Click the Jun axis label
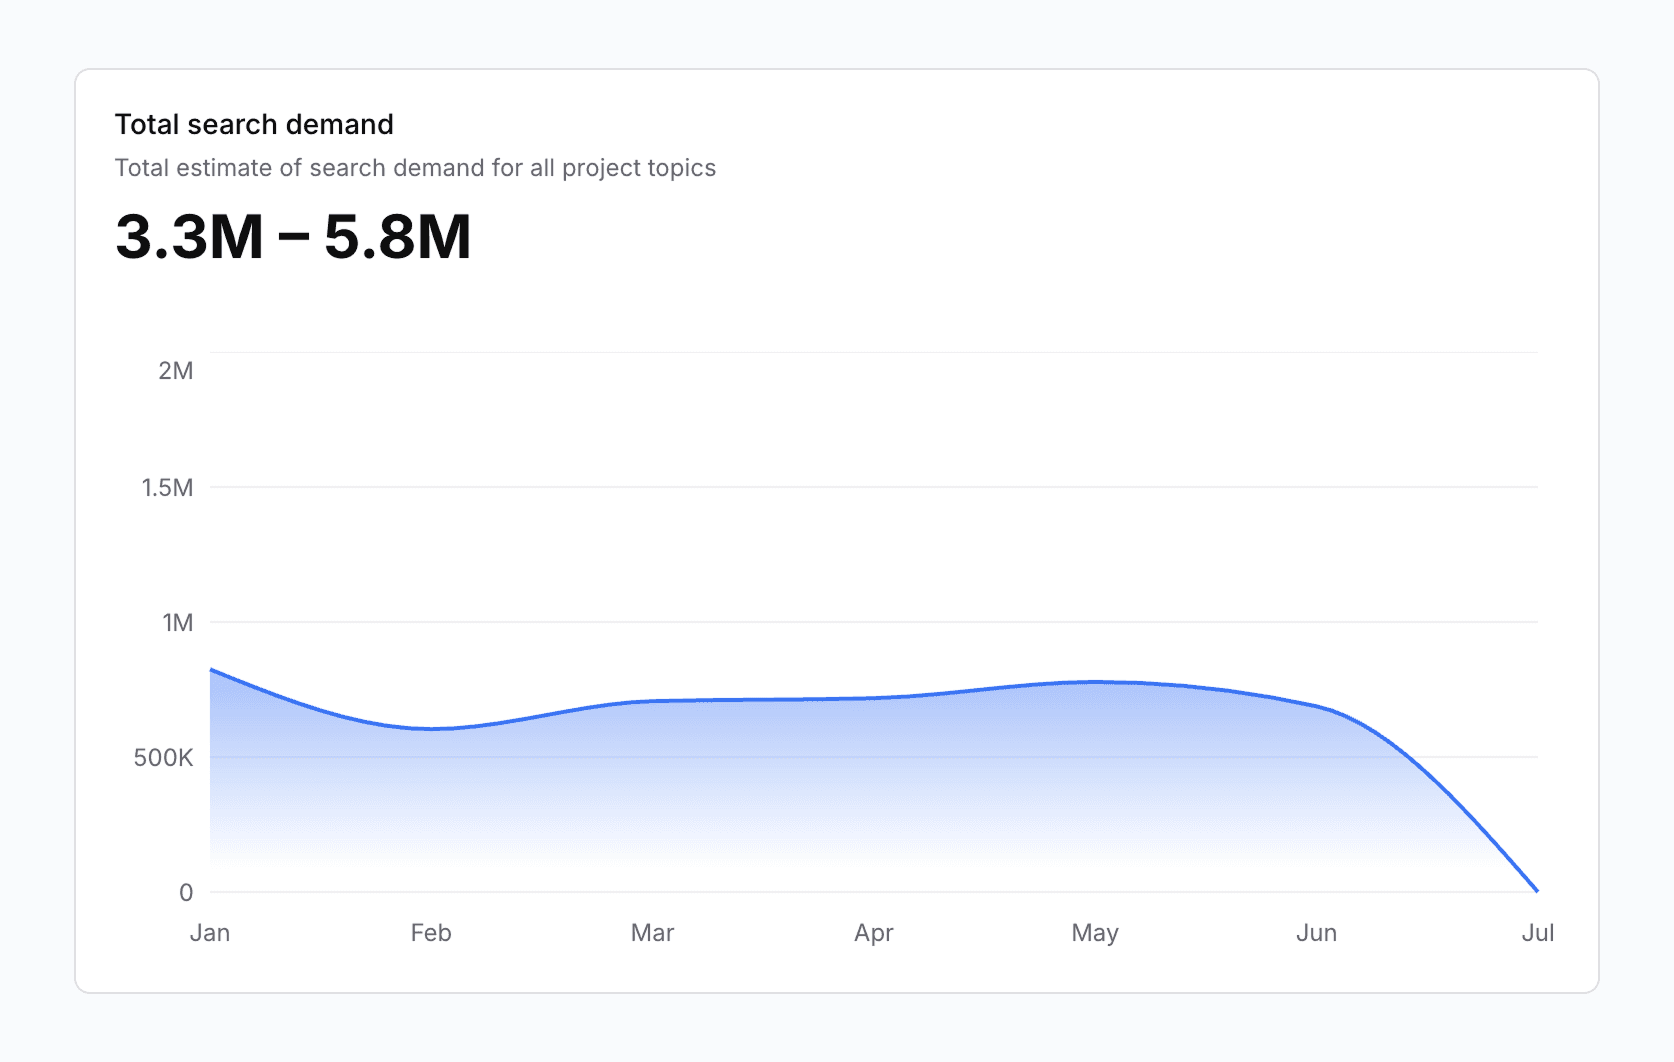The height and width of the screenshot is (1062, 1674). coord(1317,932)
